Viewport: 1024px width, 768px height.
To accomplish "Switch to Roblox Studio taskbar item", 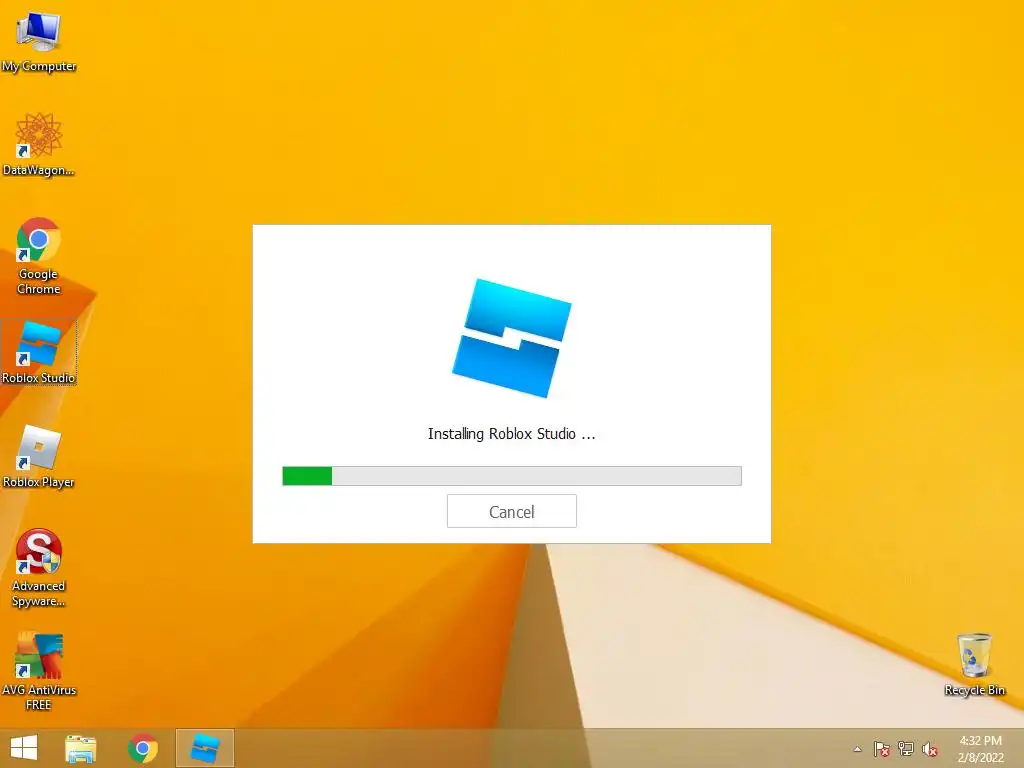I will click(x=204, y=748).
